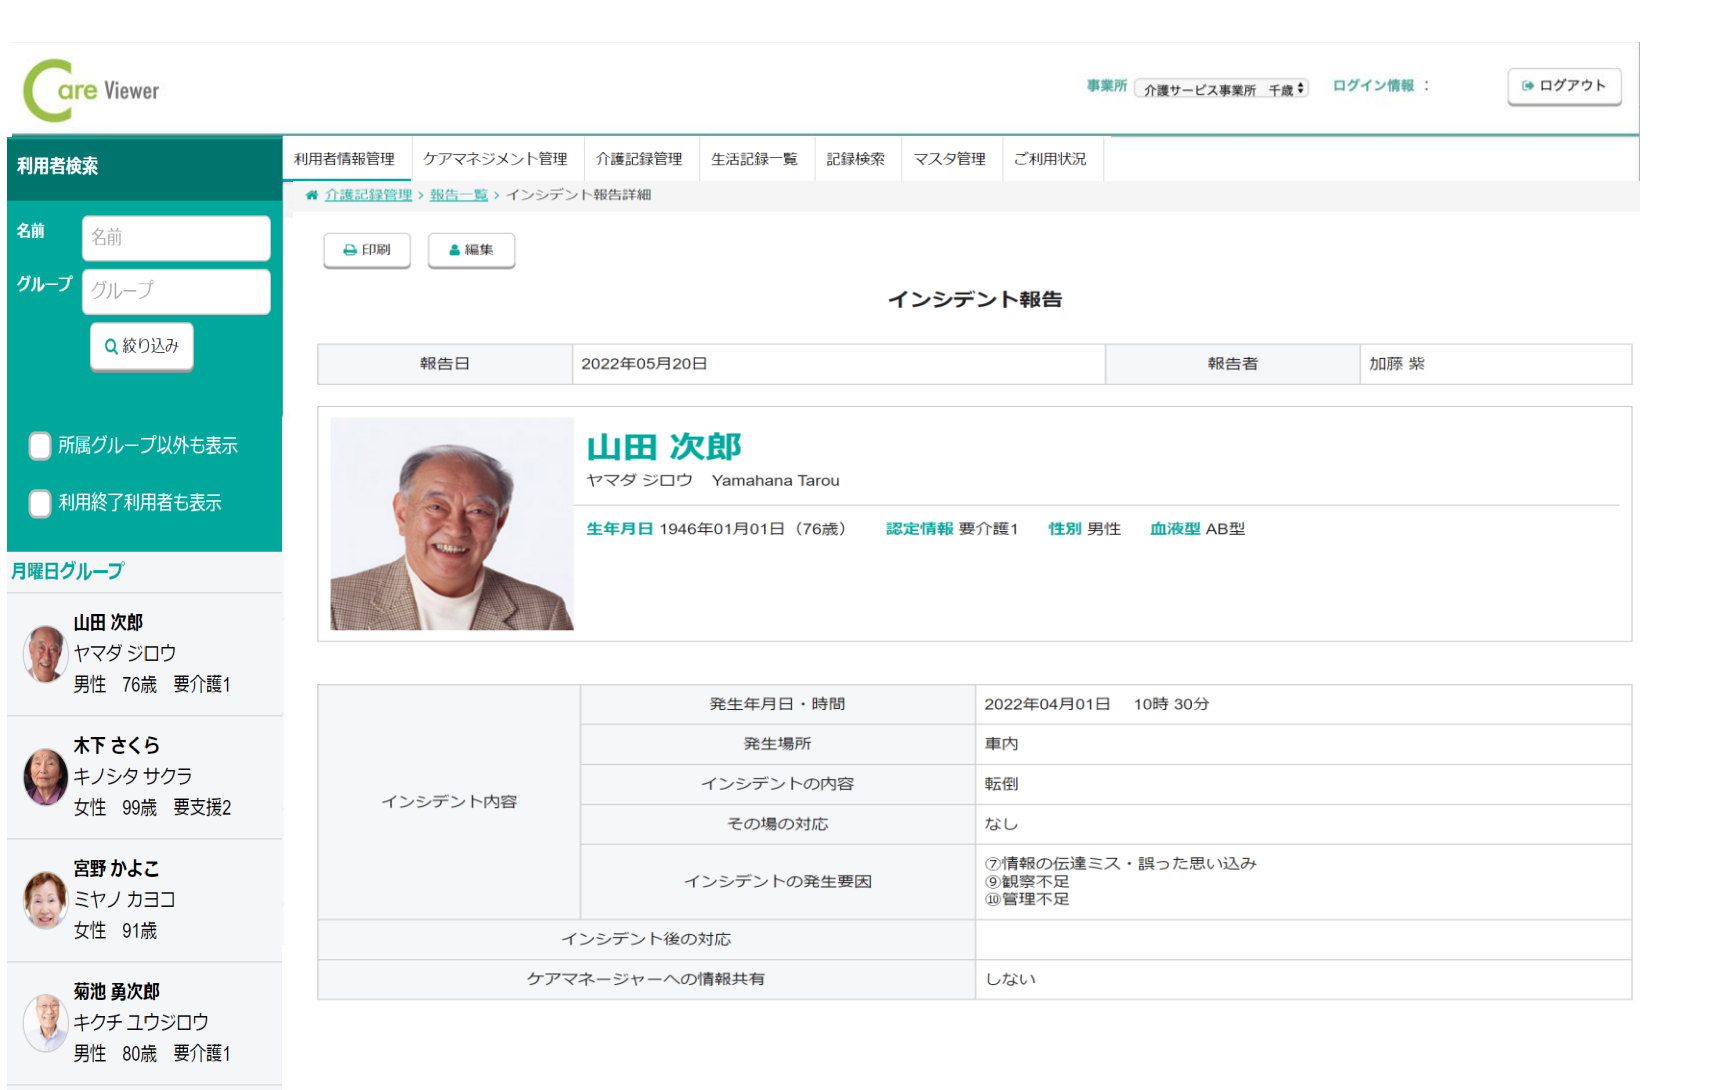
Task: Open the 介護記録管理 tab
Action: 639,159
